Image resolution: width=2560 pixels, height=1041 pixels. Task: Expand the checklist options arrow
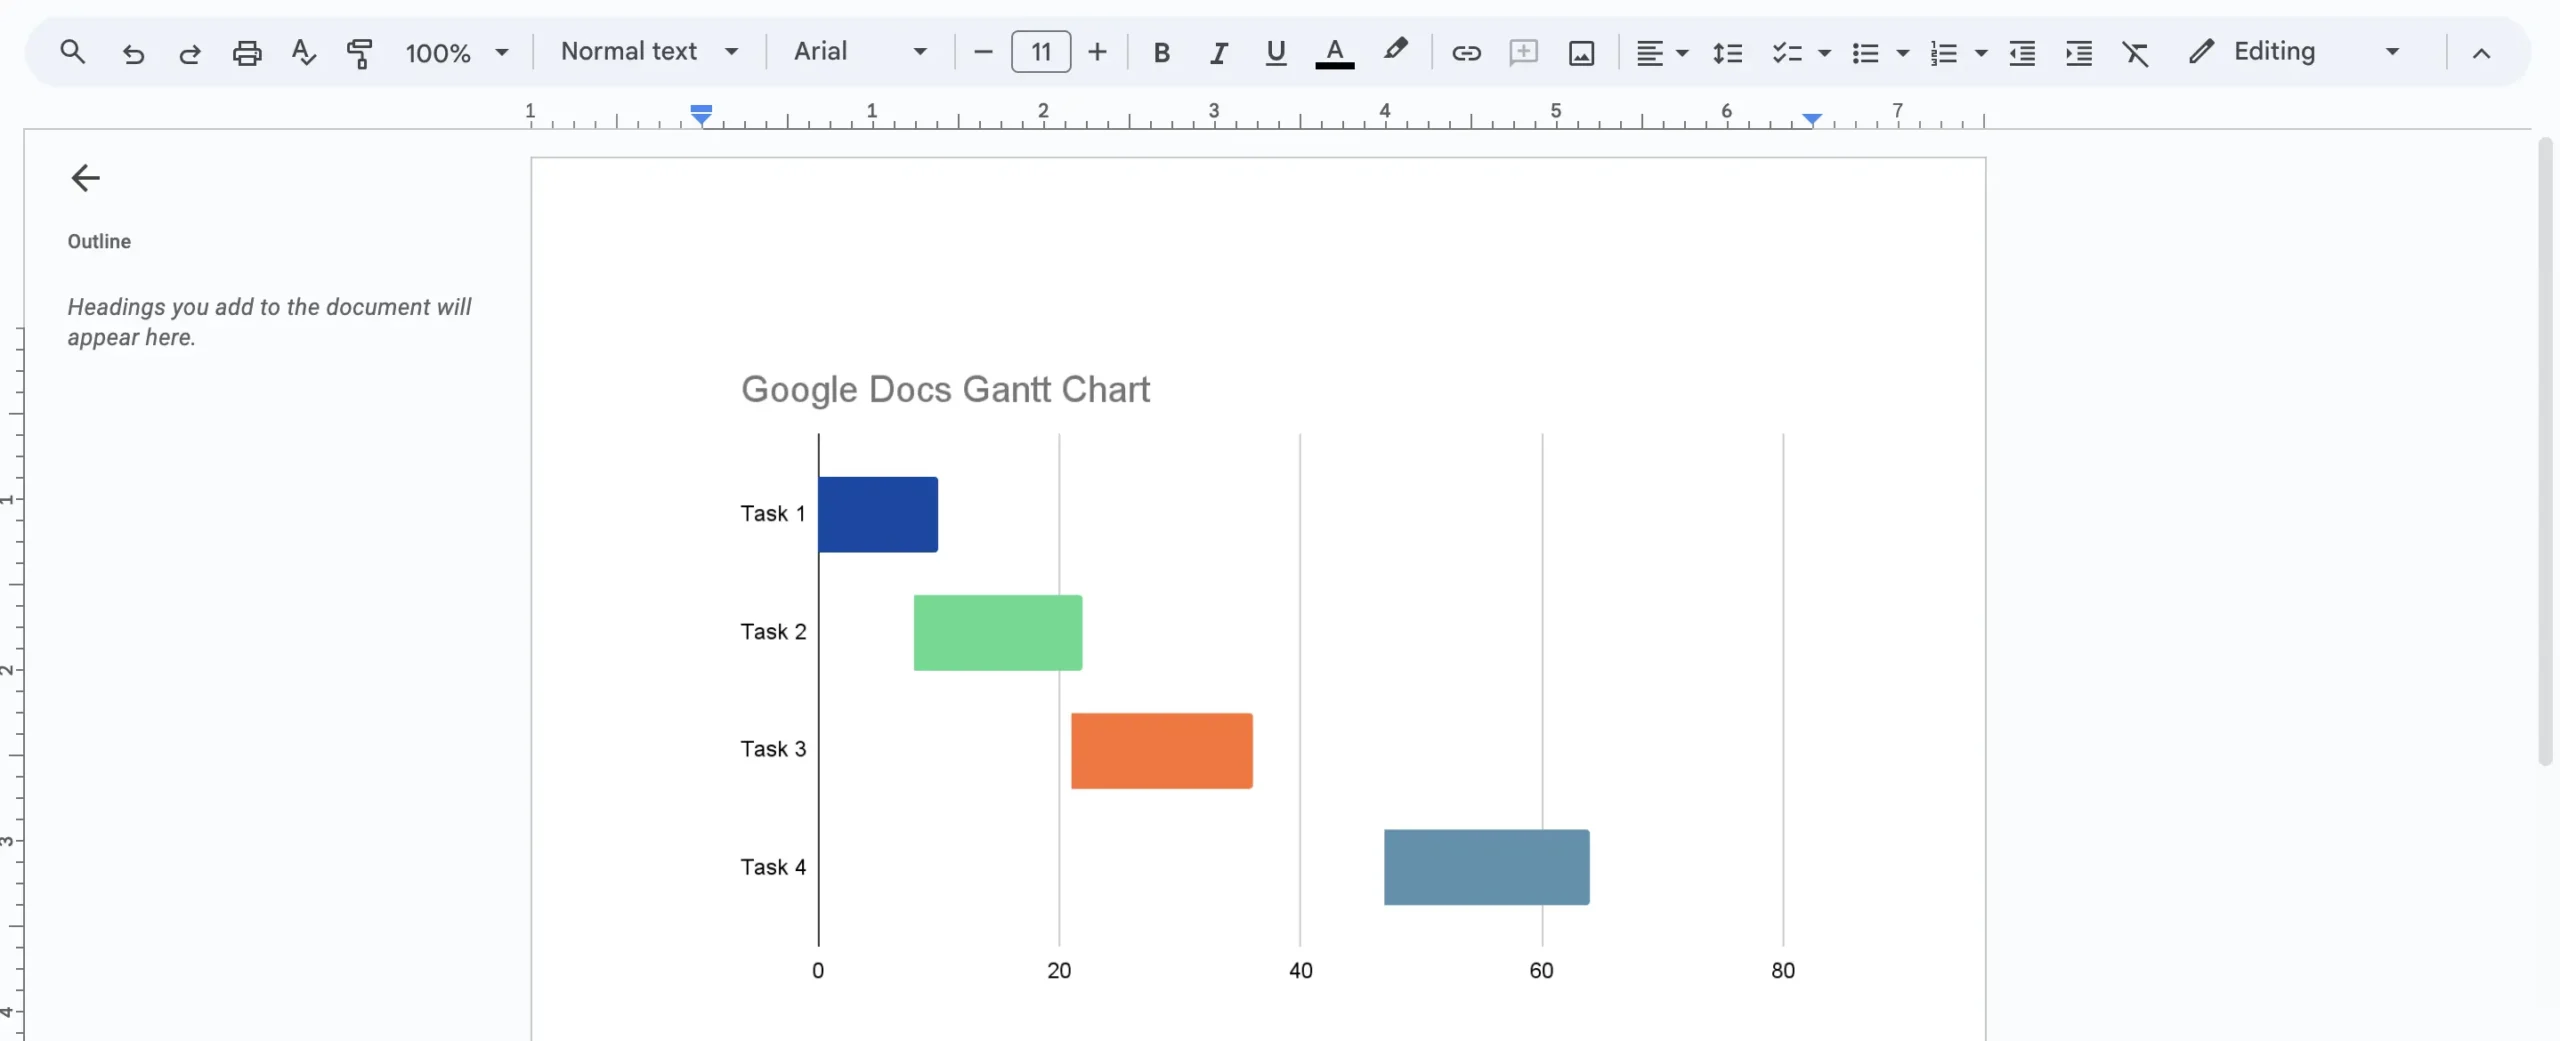click(x=1824, y=53)
